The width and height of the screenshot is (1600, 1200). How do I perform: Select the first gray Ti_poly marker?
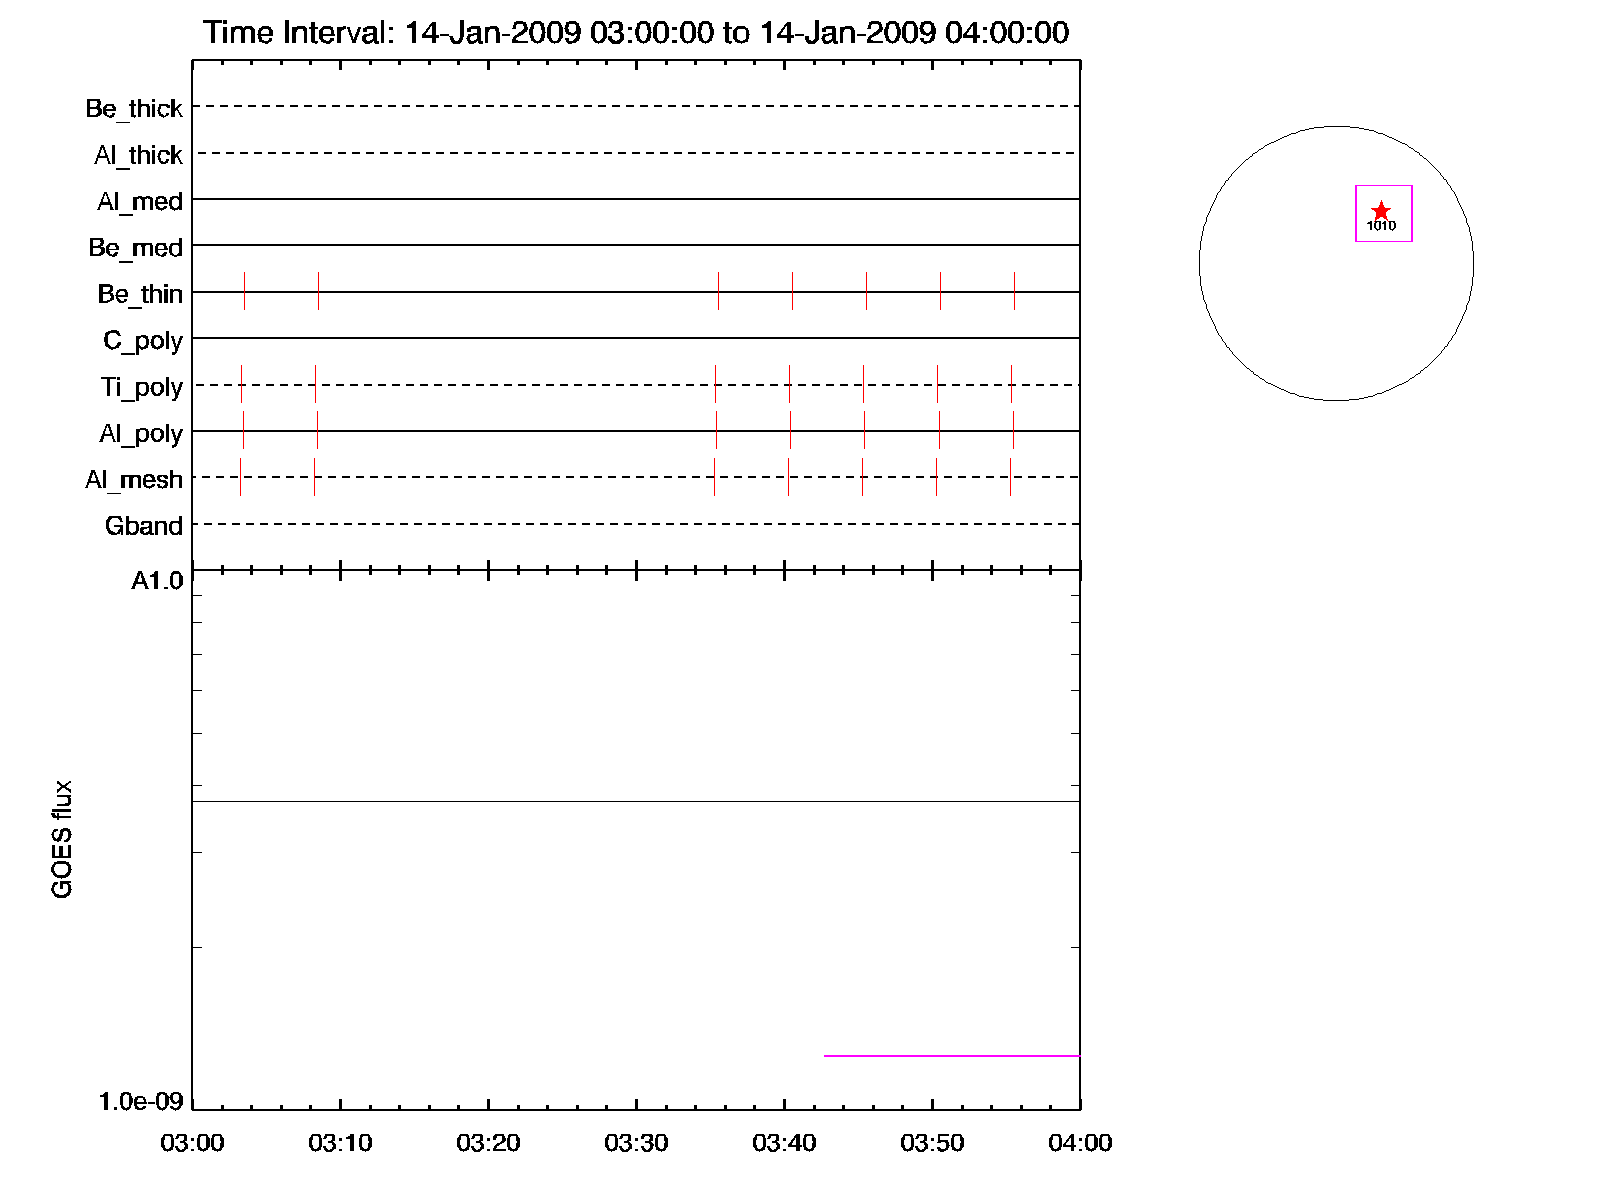[x=241, y=384]
